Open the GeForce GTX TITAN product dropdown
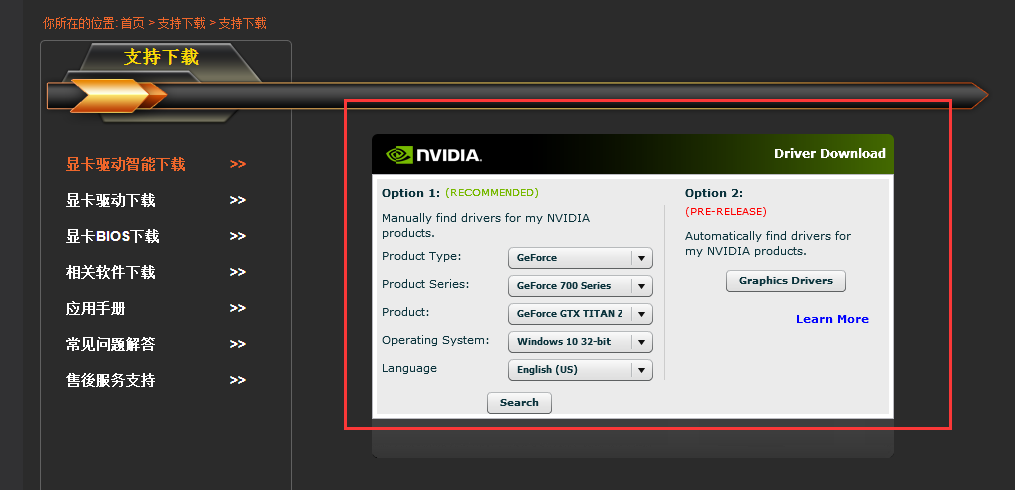 pos(580,314)
